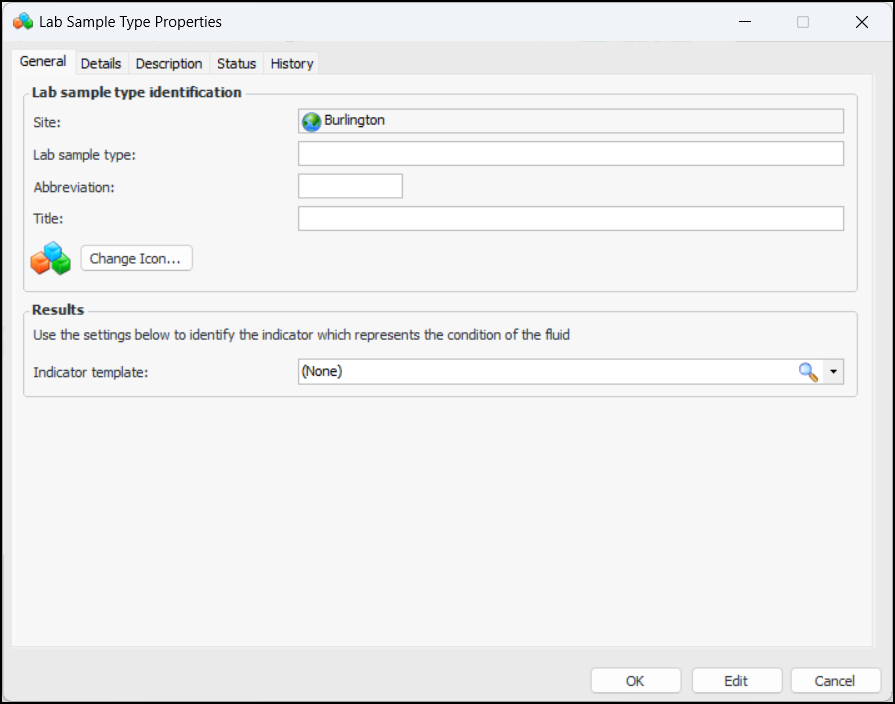
Task: Click the large cubes icon preview
Action: pyautogui.click(x=50, y=258)
